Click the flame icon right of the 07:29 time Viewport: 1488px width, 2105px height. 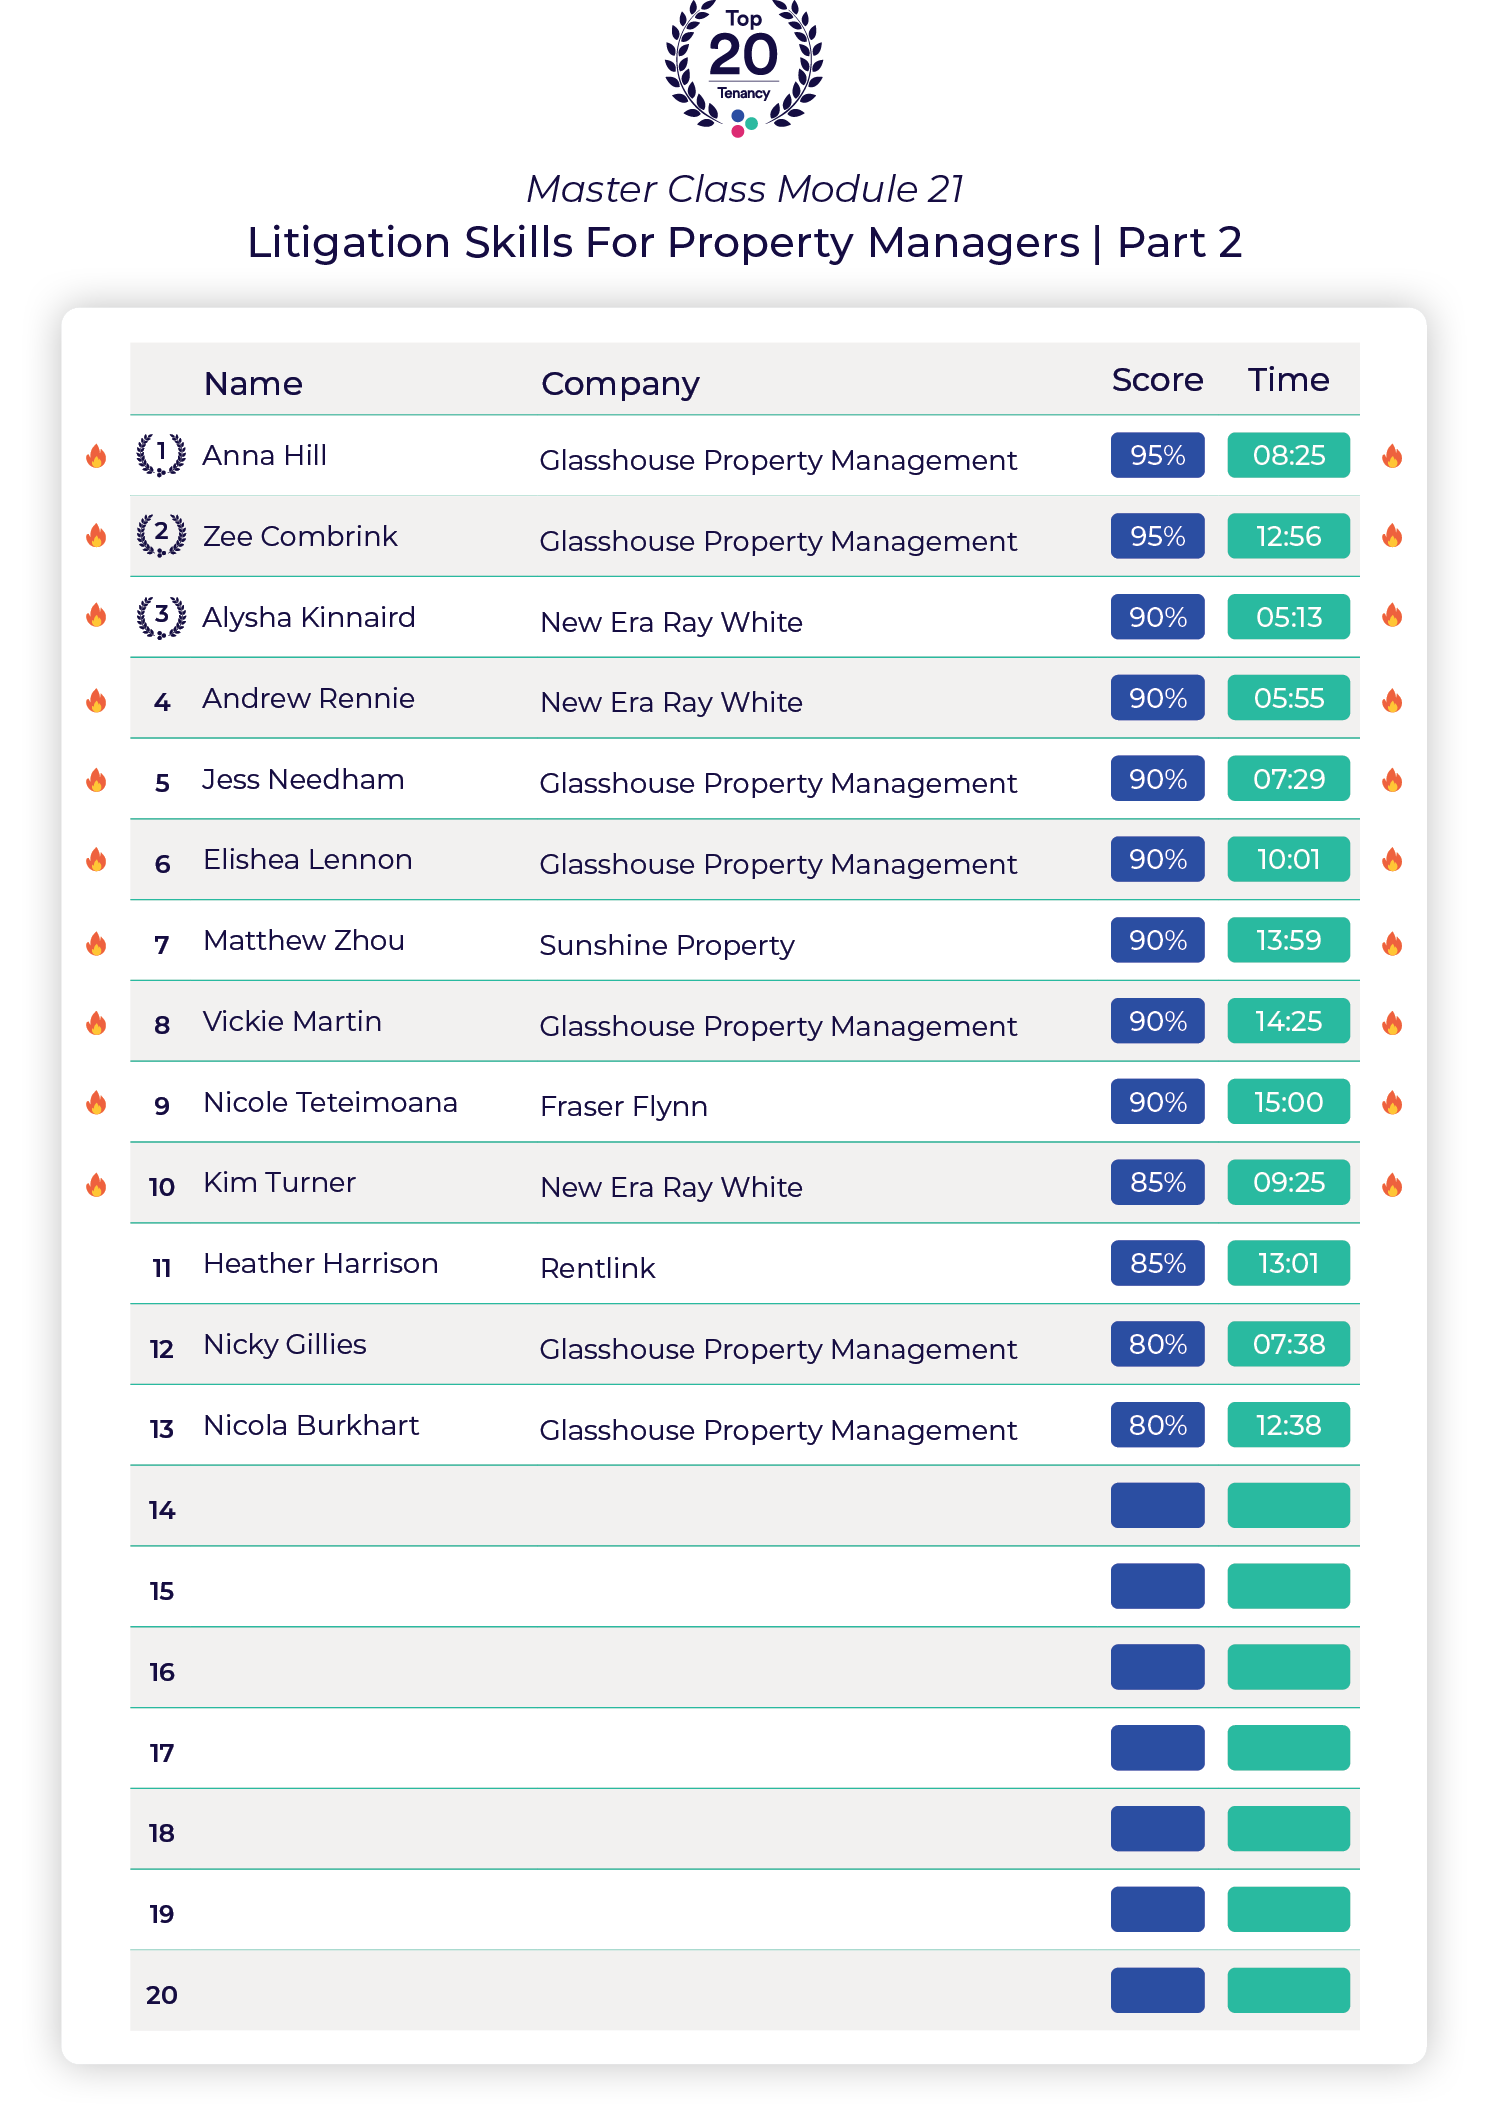1392,779
